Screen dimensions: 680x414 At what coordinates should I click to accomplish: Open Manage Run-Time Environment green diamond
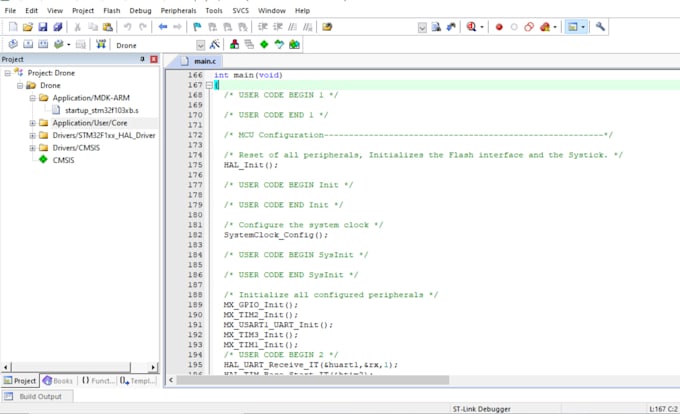tap(264, 44)
